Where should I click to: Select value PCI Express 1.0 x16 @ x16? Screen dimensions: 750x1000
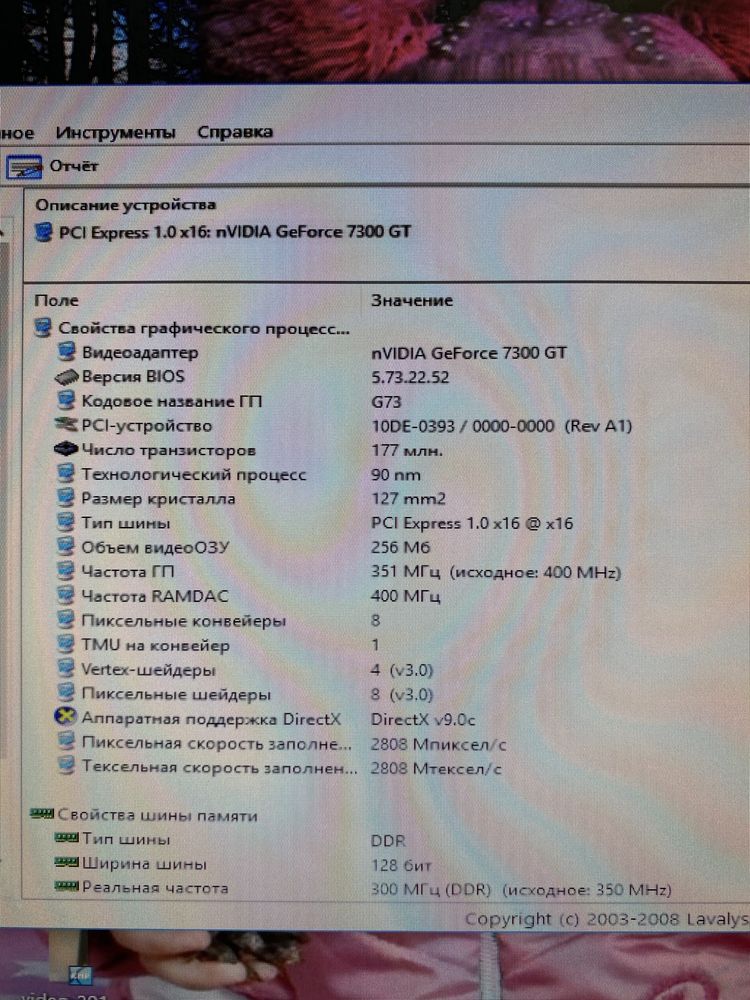472,523
